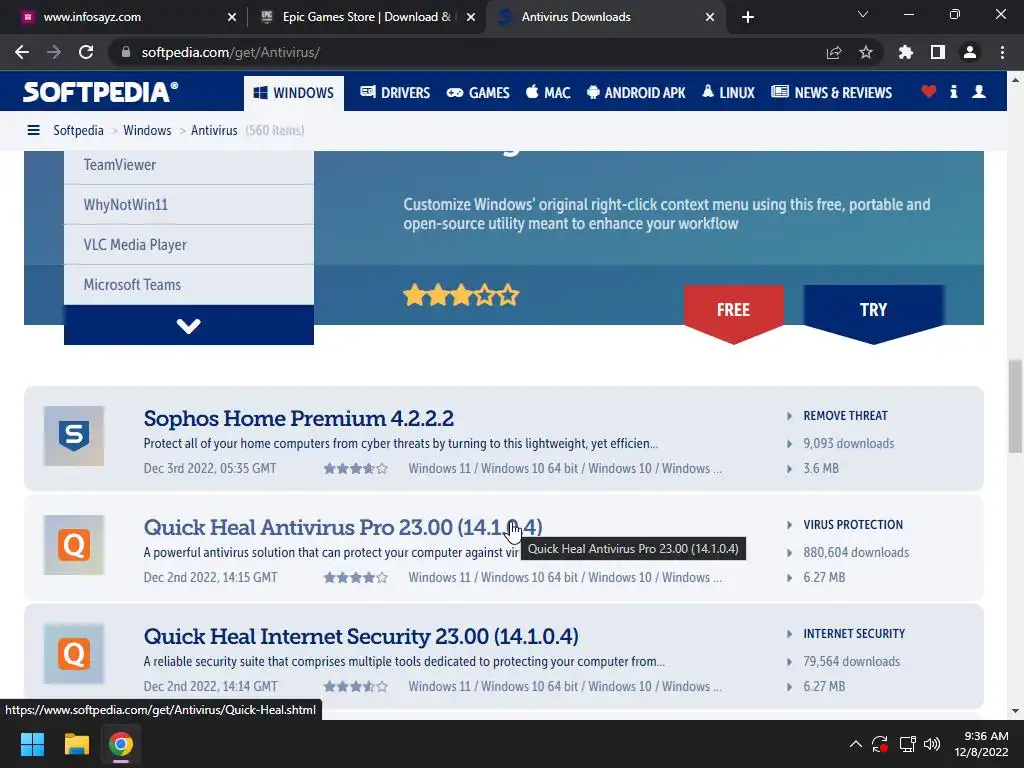Screen dimensions: 1024x768
Task: Click the REMOVE THREAT tag
Action: [x=845, y=416]
